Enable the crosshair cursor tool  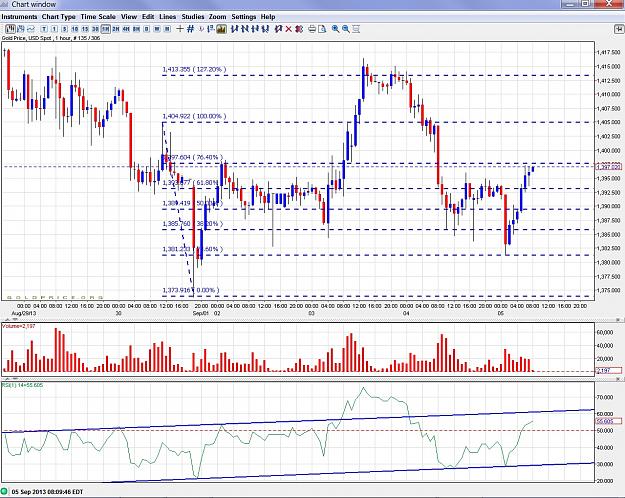pos(180,29)
